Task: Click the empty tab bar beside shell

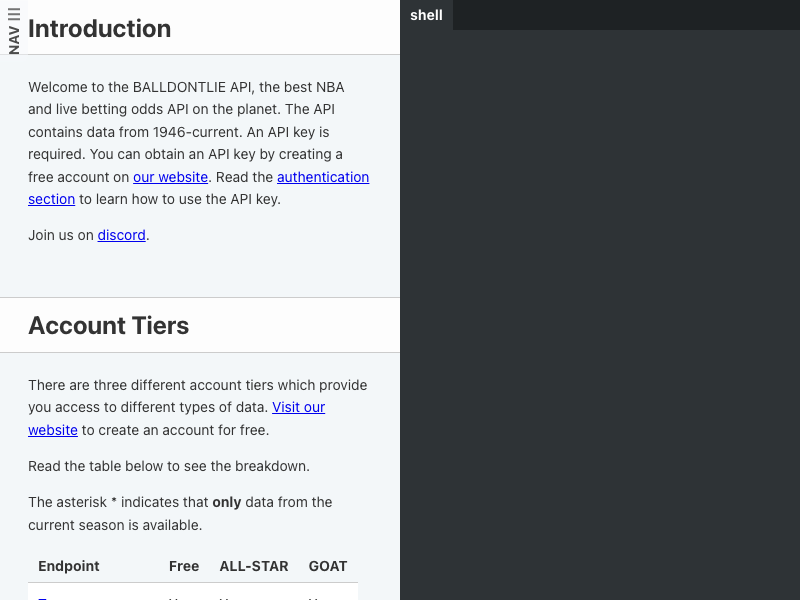Action: pyautogui.click(x=626, y=15)
